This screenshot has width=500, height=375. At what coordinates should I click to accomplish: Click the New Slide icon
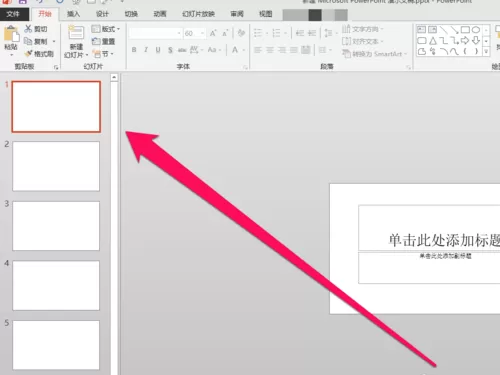[x=76, y=33]
